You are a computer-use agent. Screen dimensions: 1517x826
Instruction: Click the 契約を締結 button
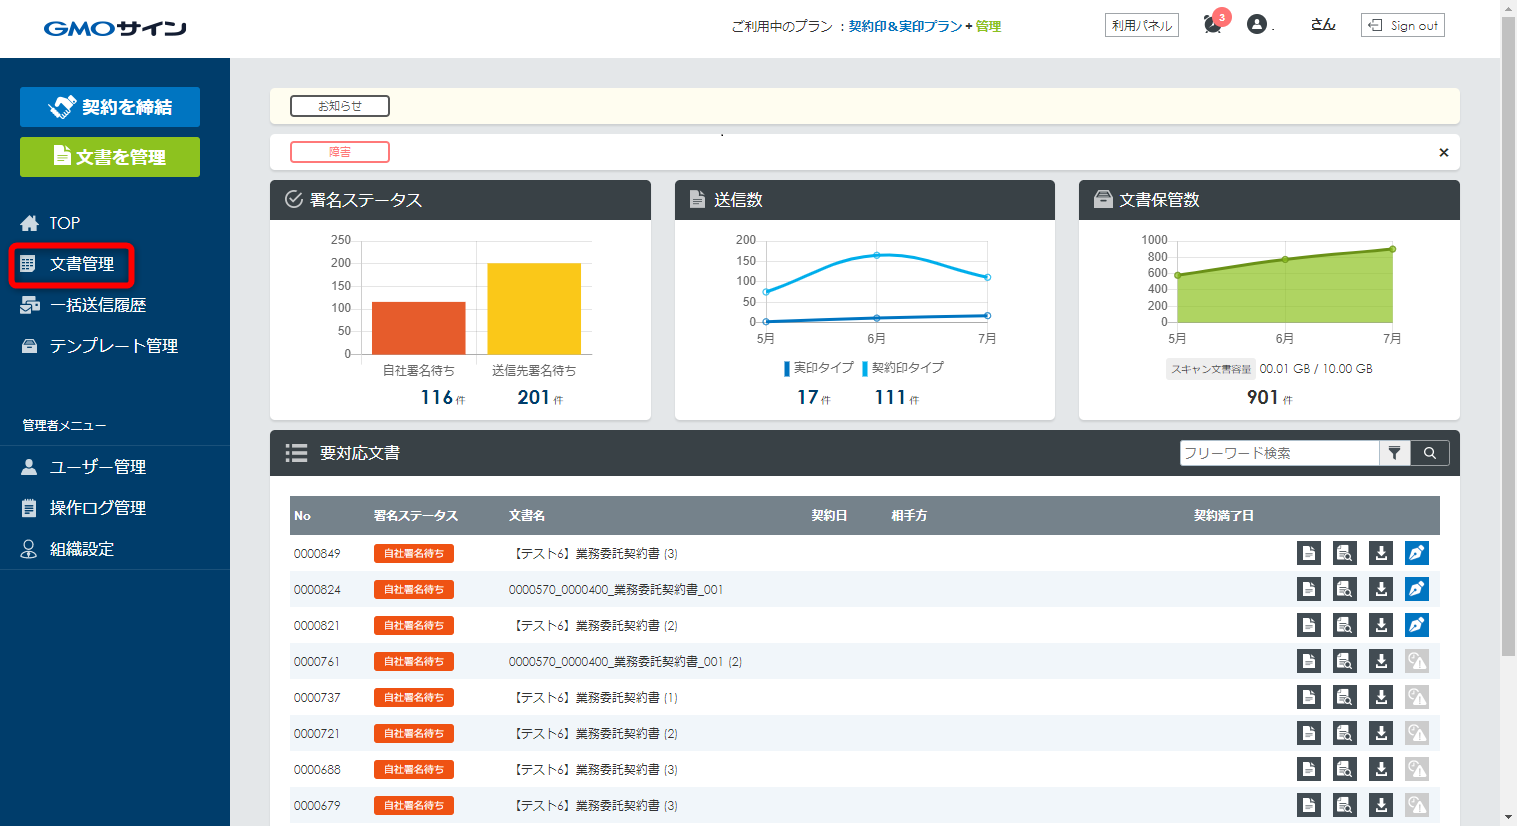pyautogui.click(x=110, y=107)
